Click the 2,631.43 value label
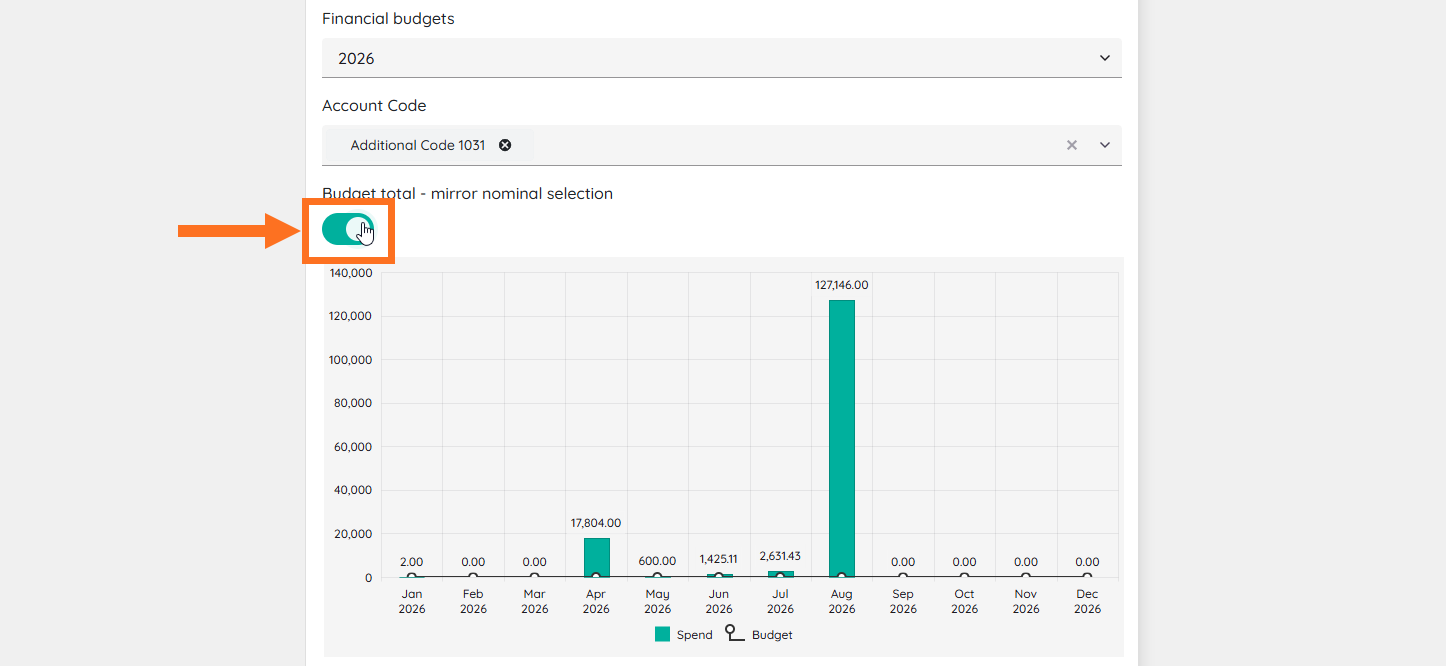This screenshot has height=666, width=1446. click(x=780, y=556)
